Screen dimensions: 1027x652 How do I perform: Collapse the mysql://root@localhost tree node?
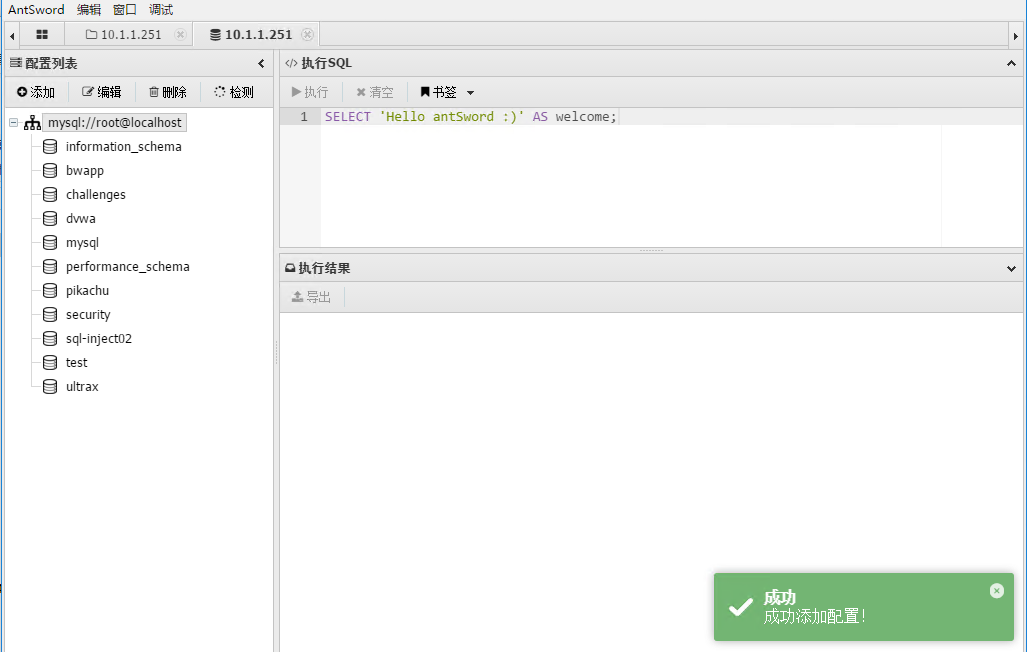pos(14,123)
